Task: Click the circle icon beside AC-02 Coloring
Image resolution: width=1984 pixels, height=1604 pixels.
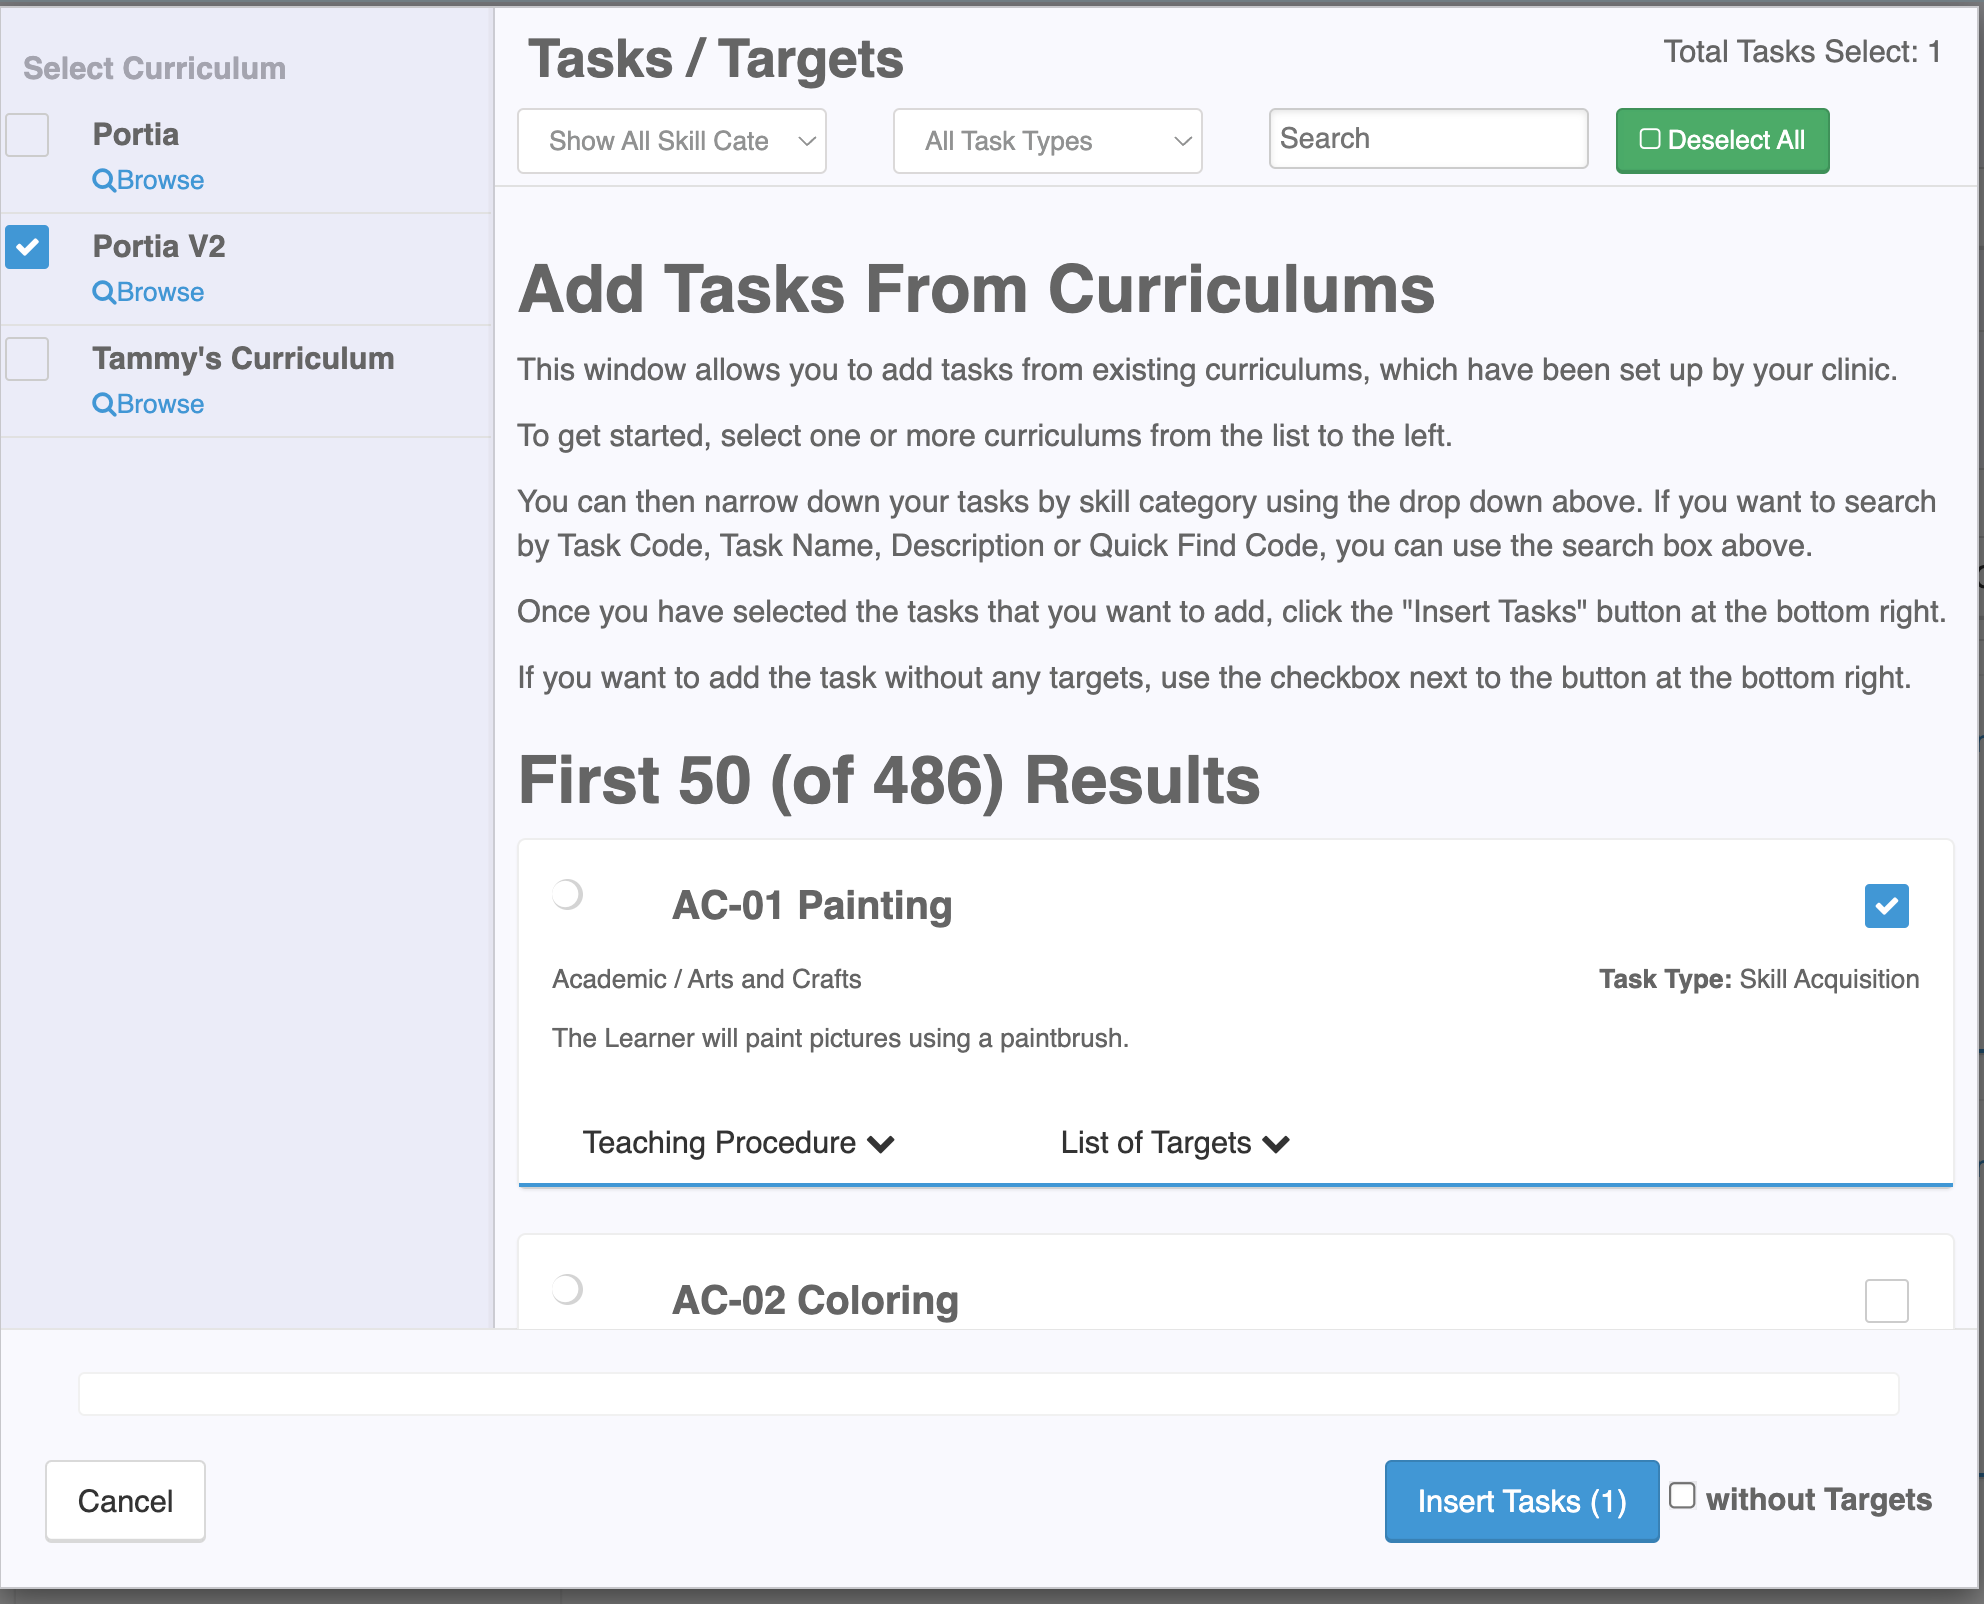Action: tap(567, 1289)
